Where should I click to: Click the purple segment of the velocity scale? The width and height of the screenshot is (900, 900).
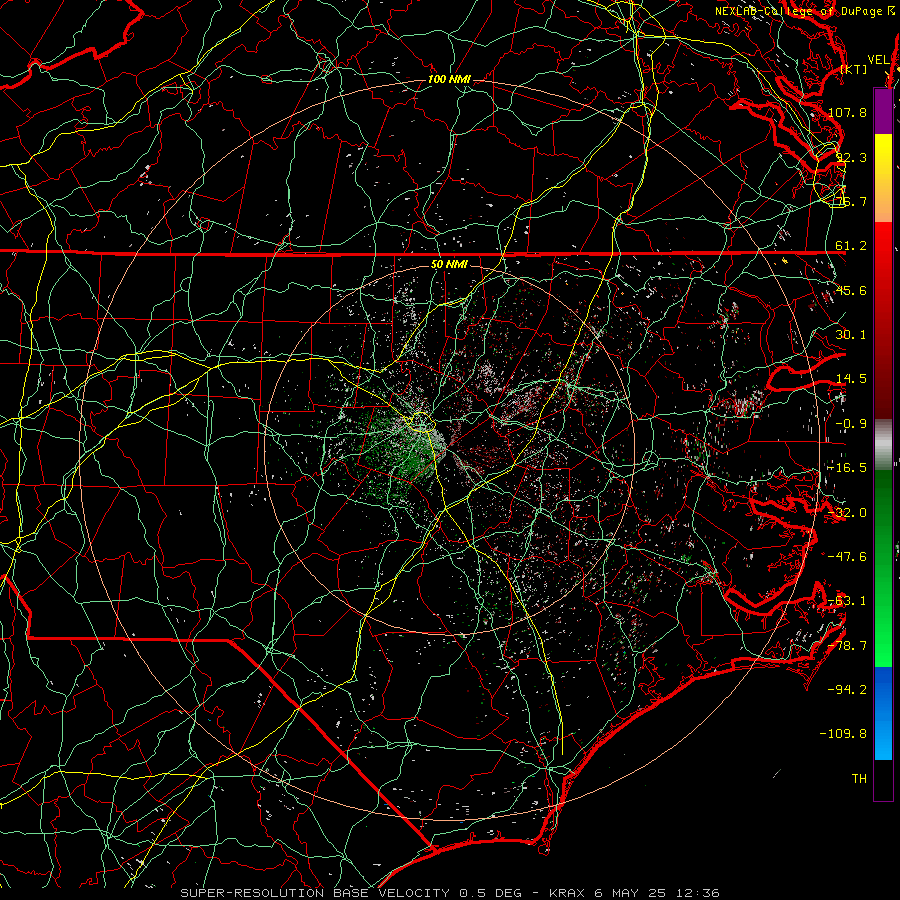click(x=883, y=111)
